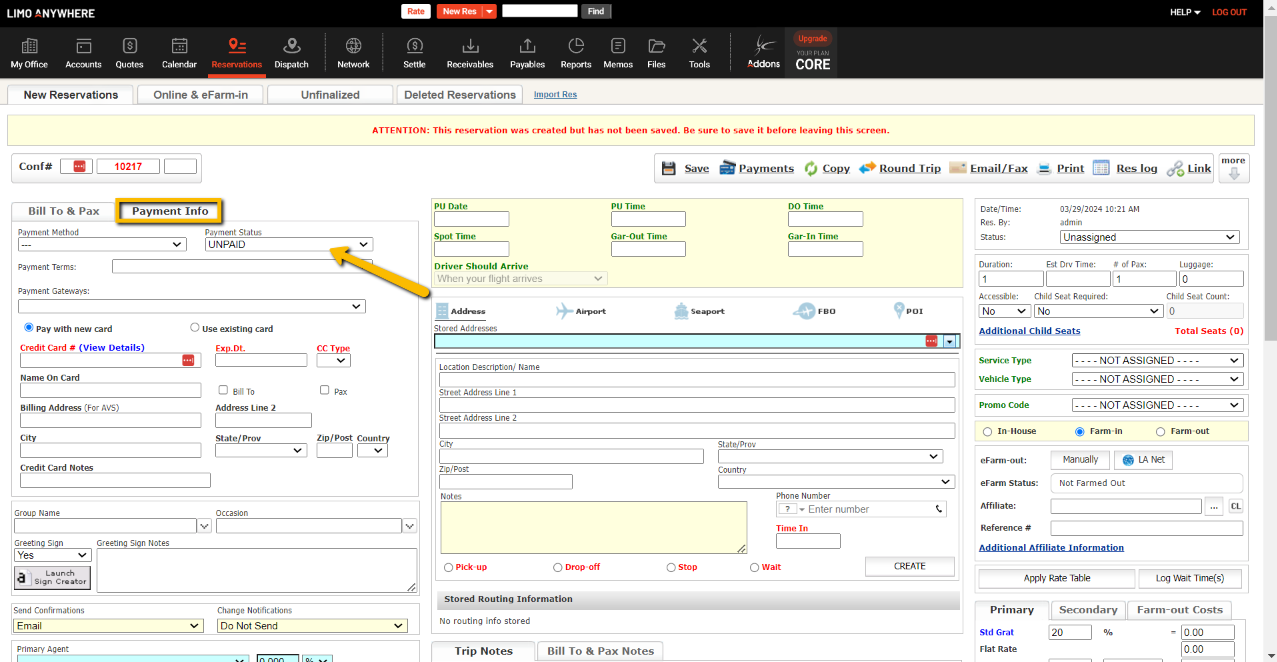Launch Sign Creator icon button
Screen dimensions: 1277x662
[52, 578]
